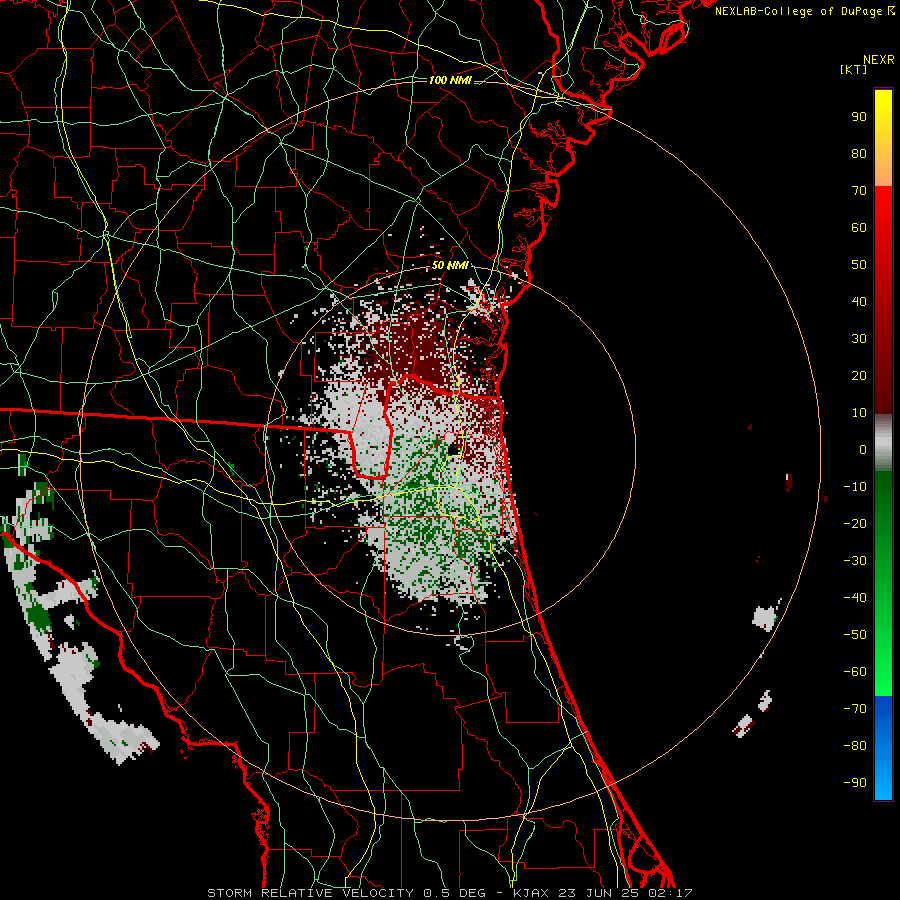Click the 70 value on velocity scale
Viewport: 900px width, 900px height.
coord(859,191)
